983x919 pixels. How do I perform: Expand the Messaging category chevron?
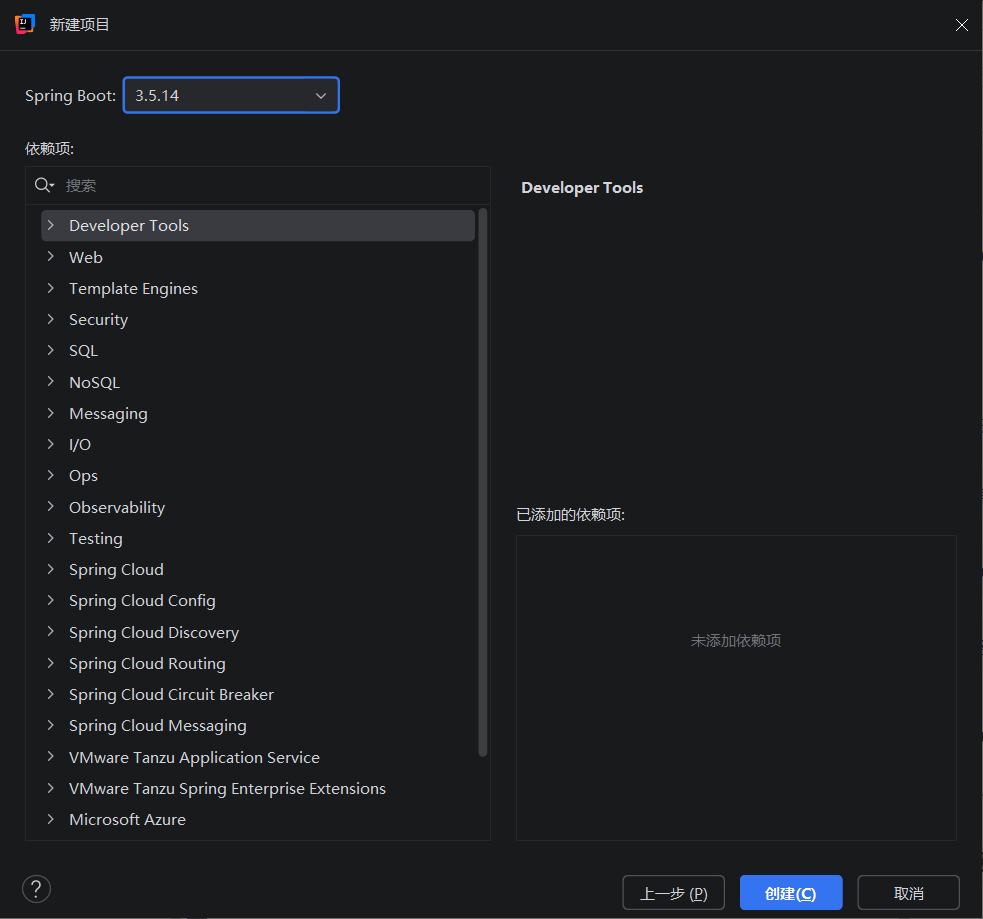click(51, 413)
